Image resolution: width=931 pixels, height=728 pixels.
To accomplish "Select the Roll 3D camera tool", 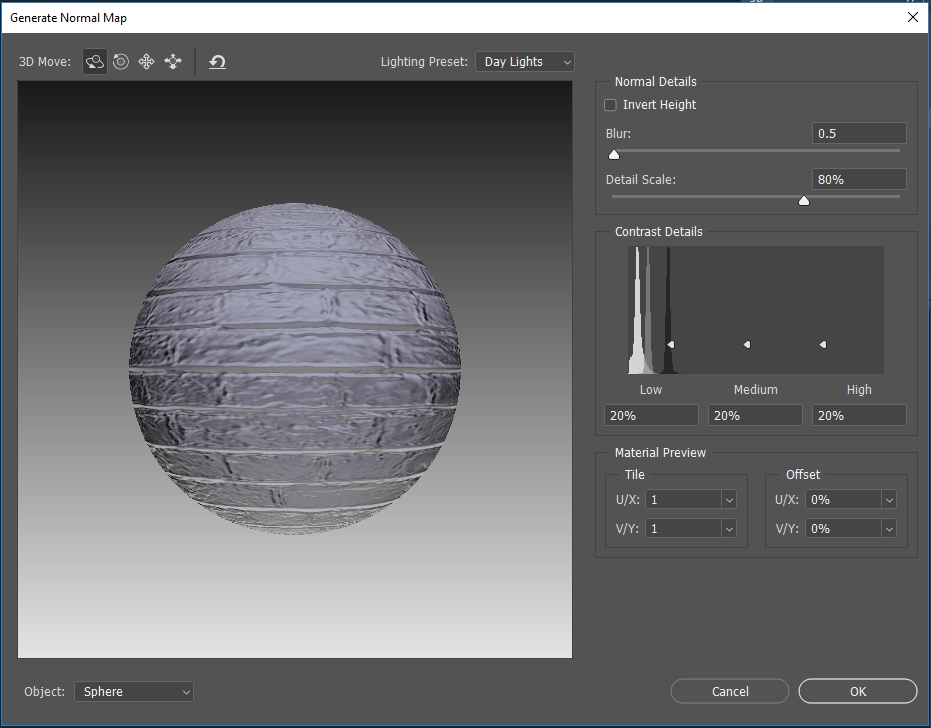I will tap(120, 61).
